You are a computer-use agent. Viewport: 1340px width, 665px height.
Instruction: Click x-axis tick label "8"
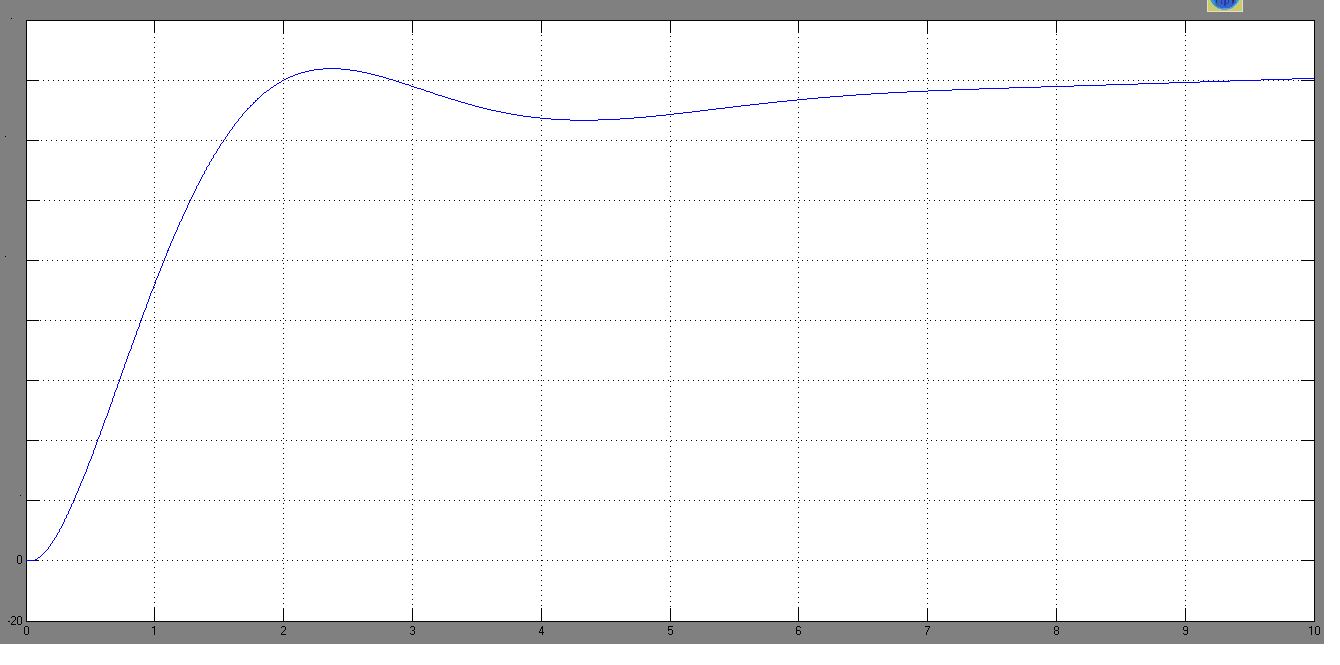tap(1056, 630)
